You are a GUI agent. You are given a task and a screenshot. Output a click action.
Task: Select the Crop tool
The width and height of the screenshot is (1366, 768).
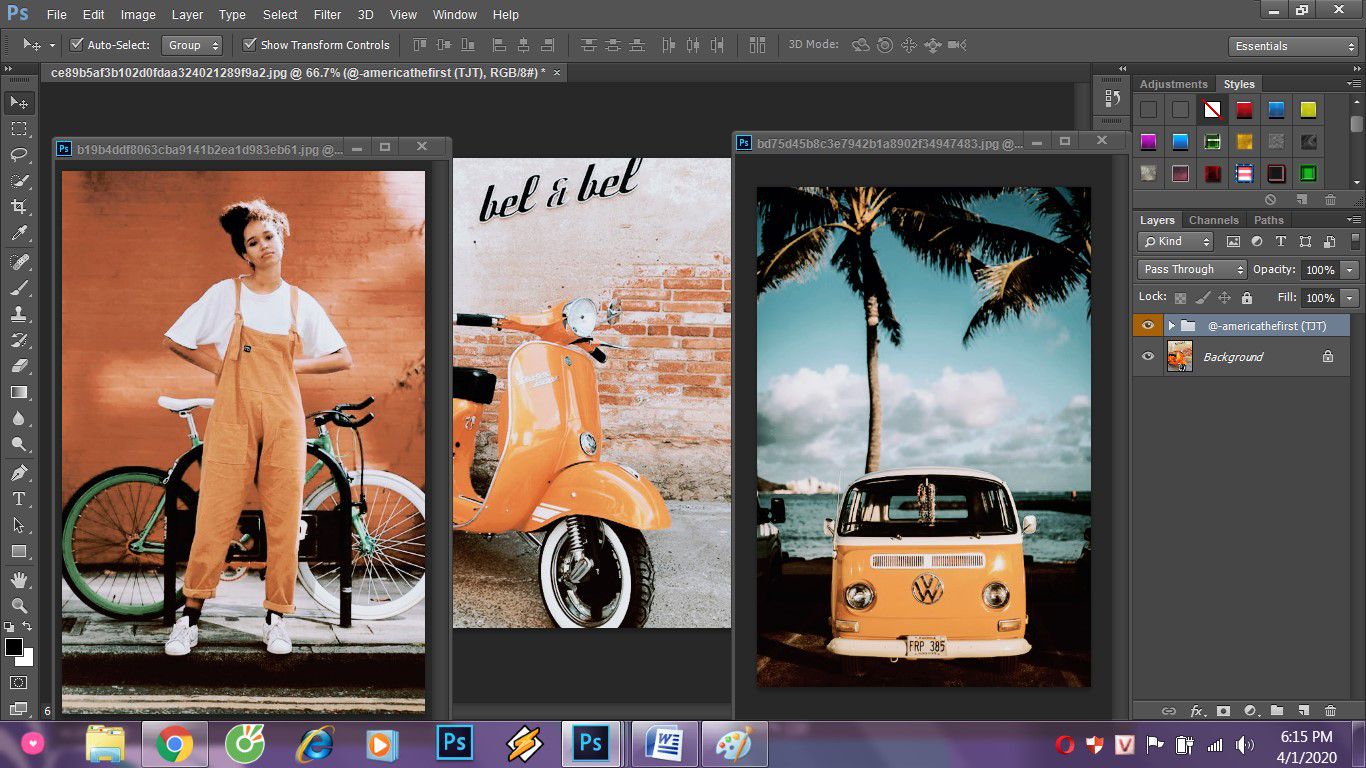pyautogui.click(x=18, y=207)
